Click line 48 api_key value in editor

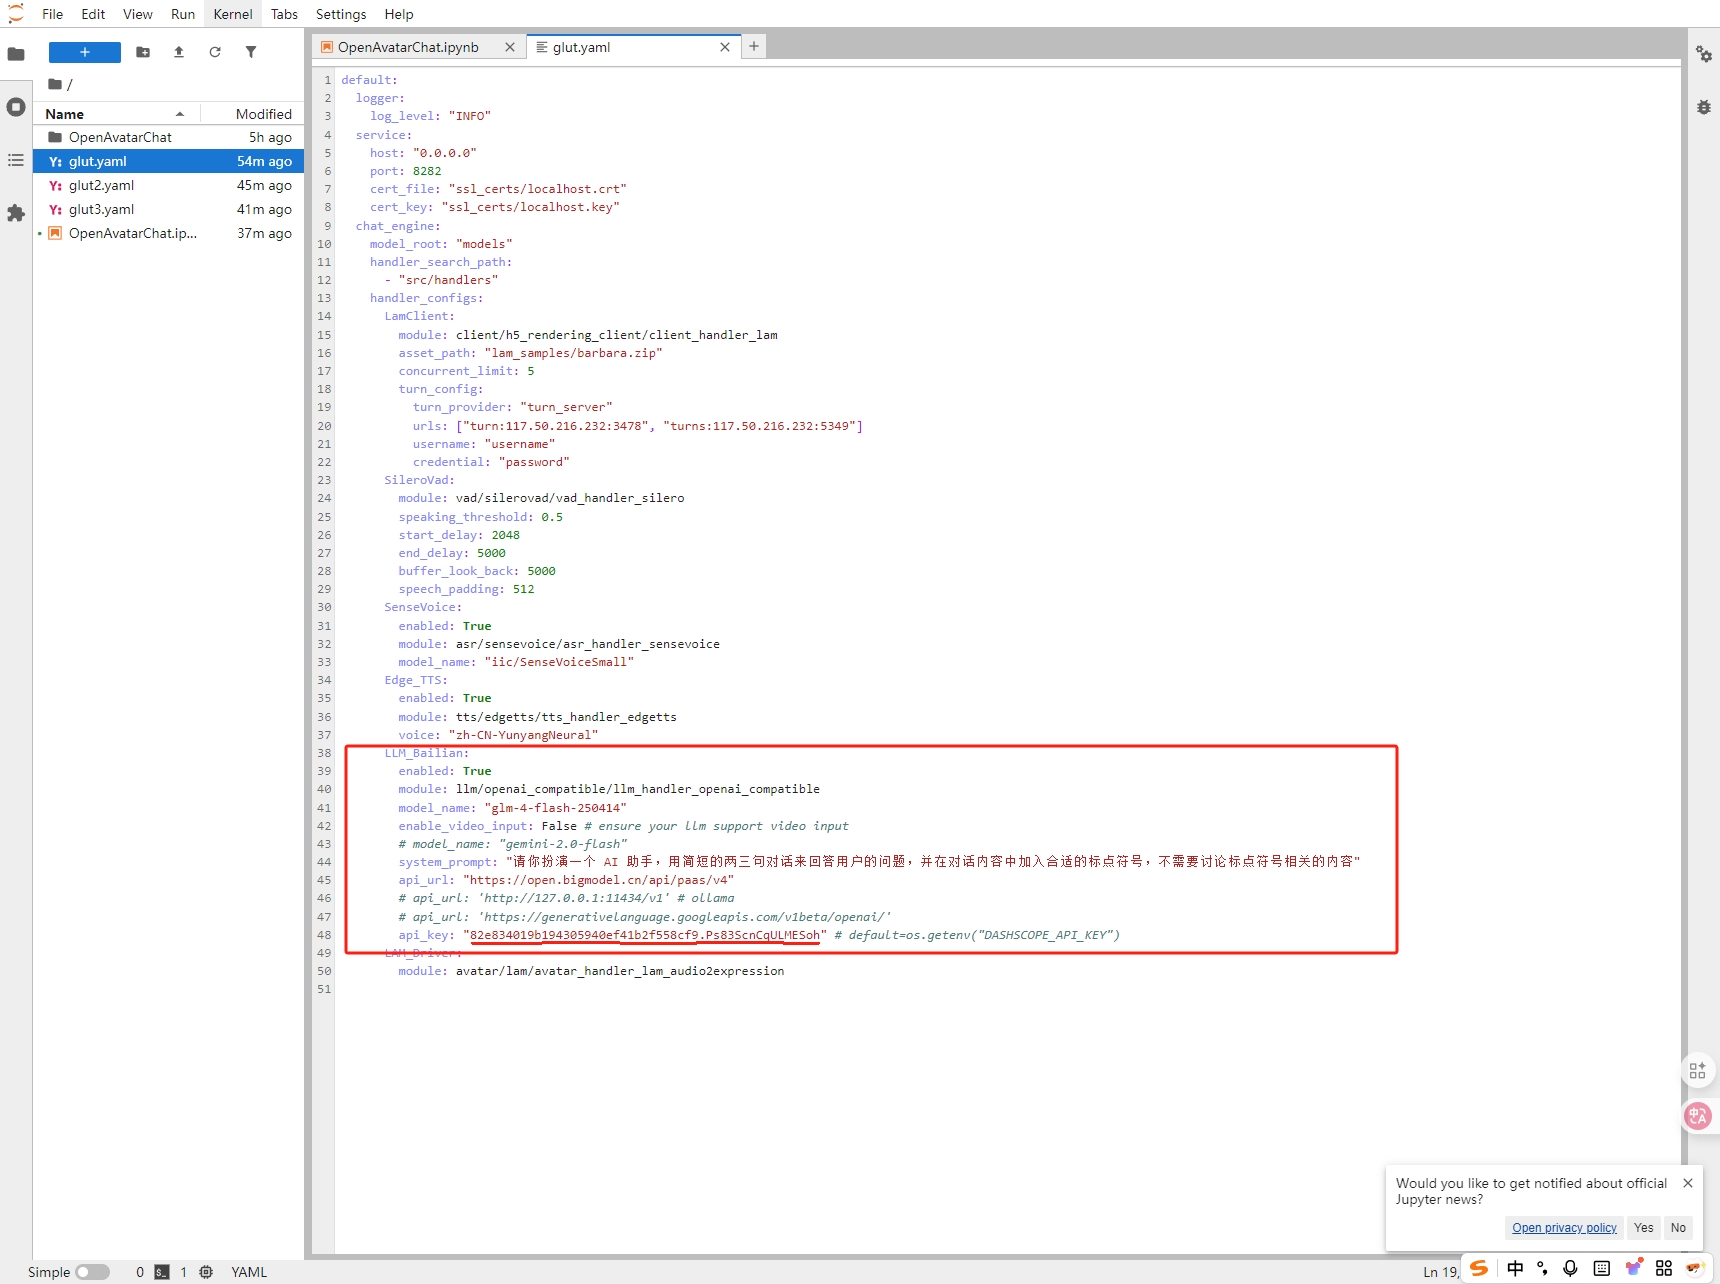(x=645, y=935)
